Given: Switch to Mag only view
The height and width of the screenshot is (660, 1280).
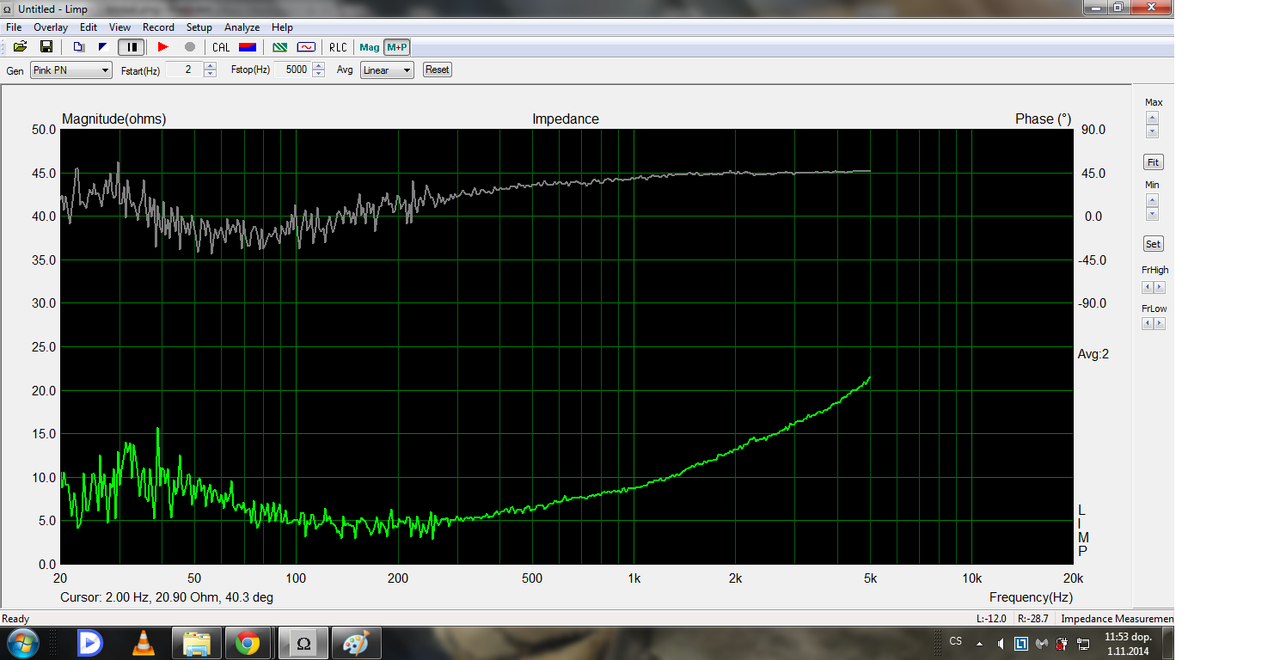Looking at the screenshot, I should coord(370,47).
